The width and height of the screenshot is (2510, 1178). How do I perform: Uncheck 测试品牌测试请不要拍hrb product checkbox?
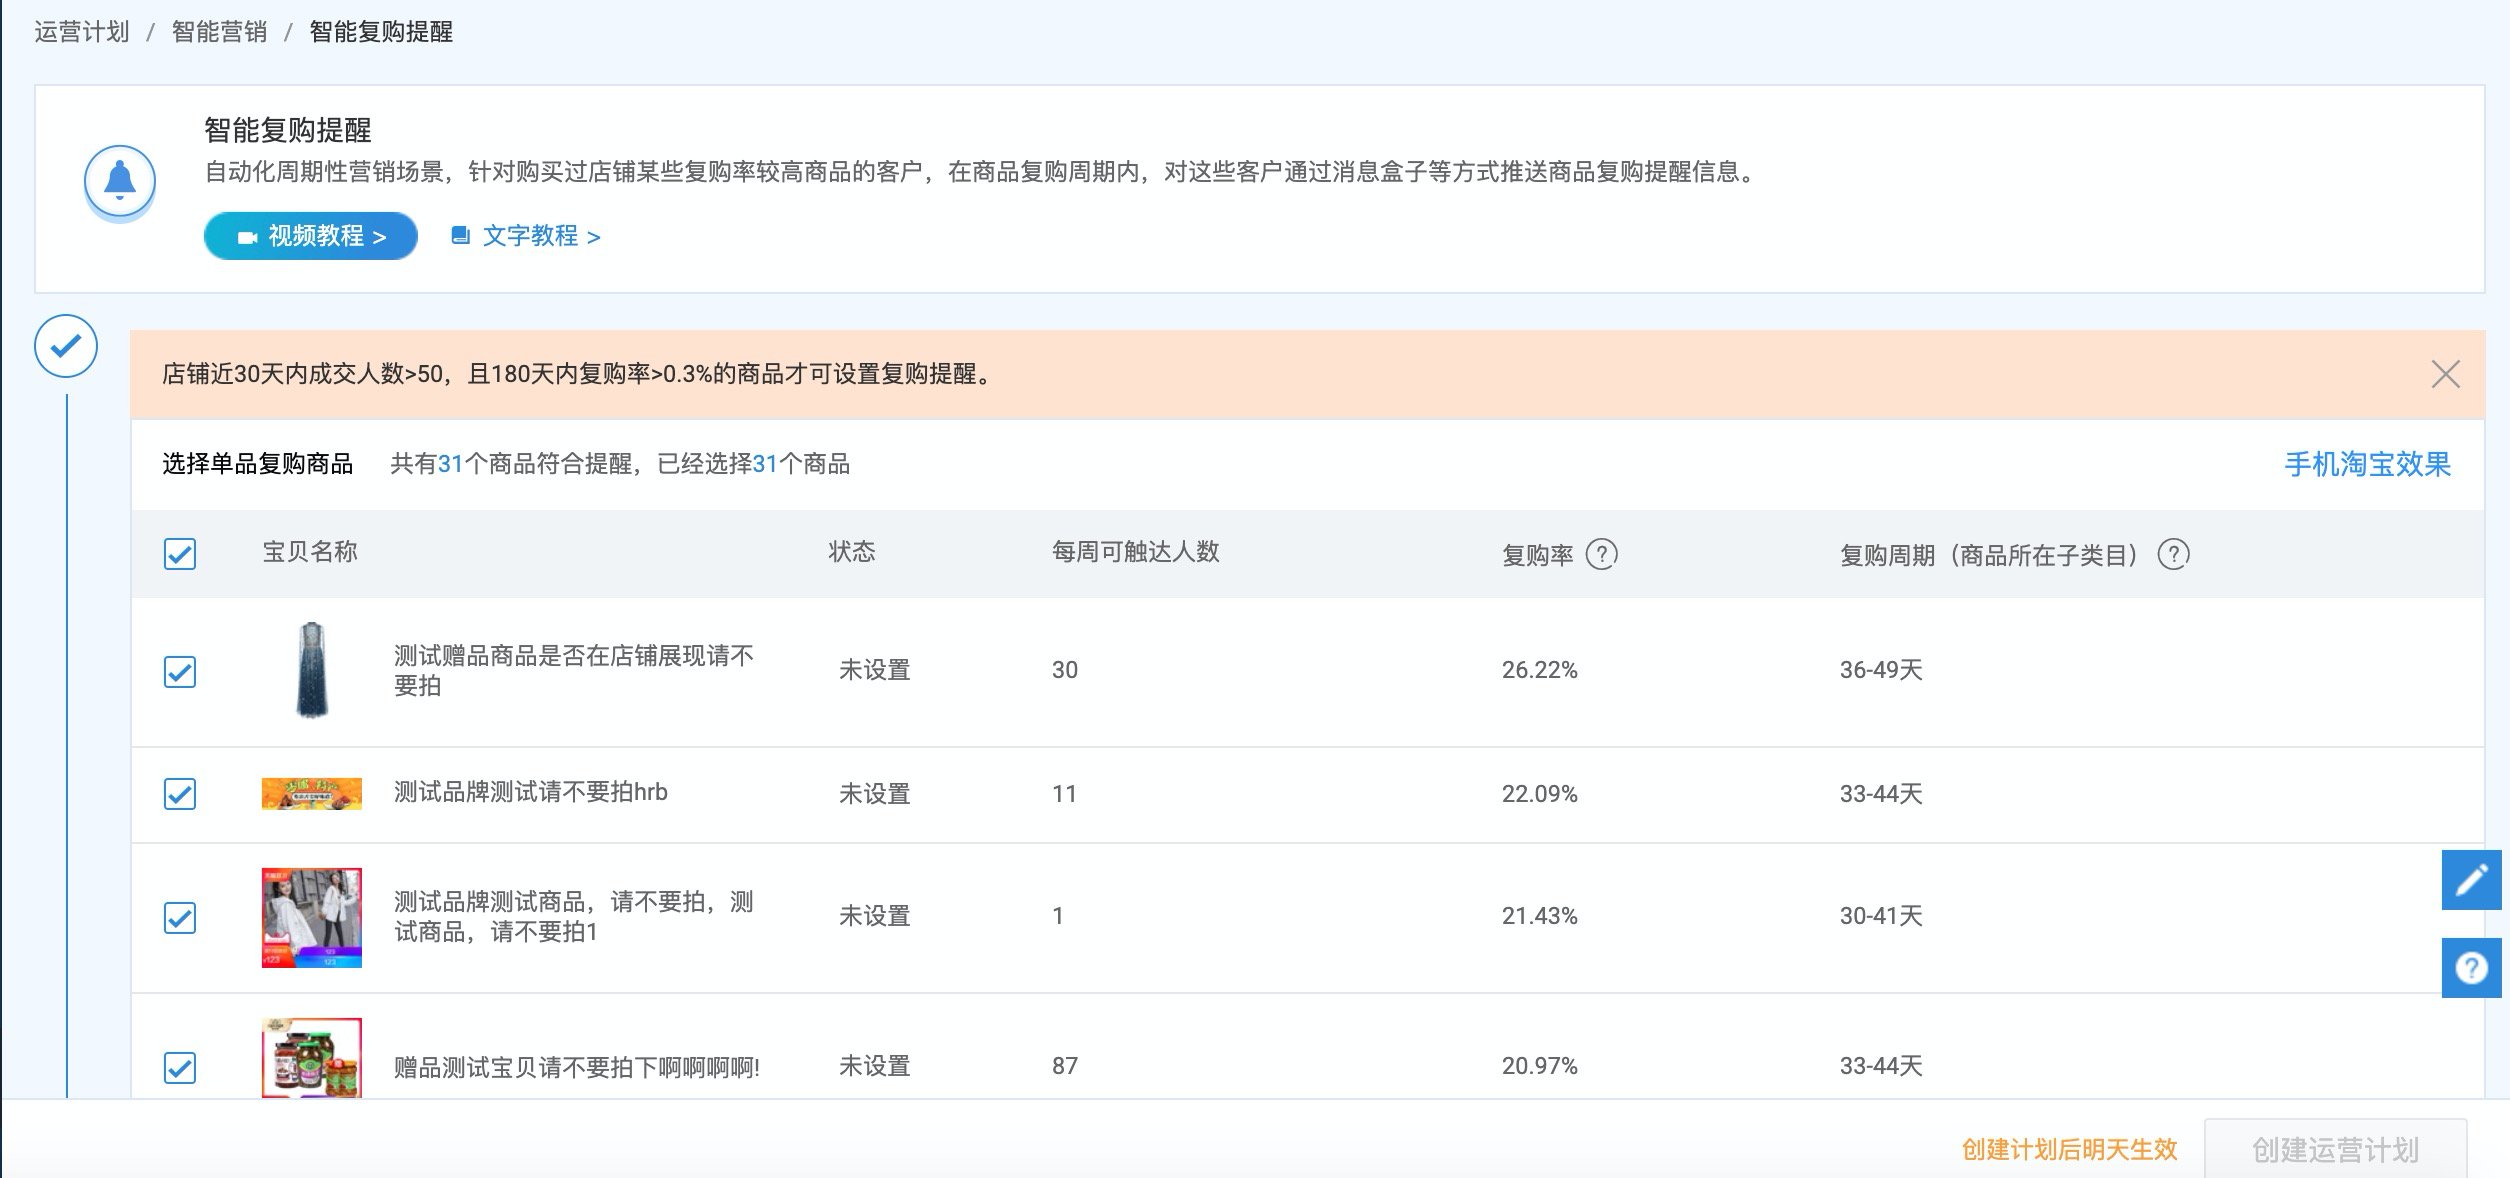click(180, 794)
